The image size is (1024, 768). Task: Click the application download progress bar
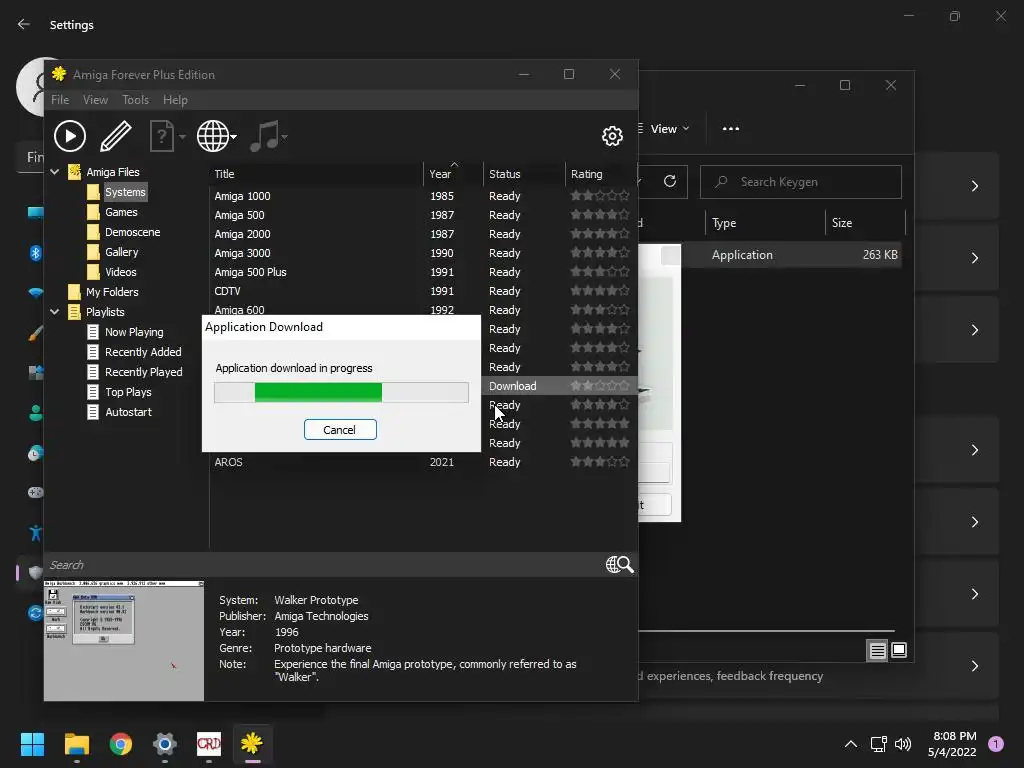pyautogui.click(x=341, y=392)
